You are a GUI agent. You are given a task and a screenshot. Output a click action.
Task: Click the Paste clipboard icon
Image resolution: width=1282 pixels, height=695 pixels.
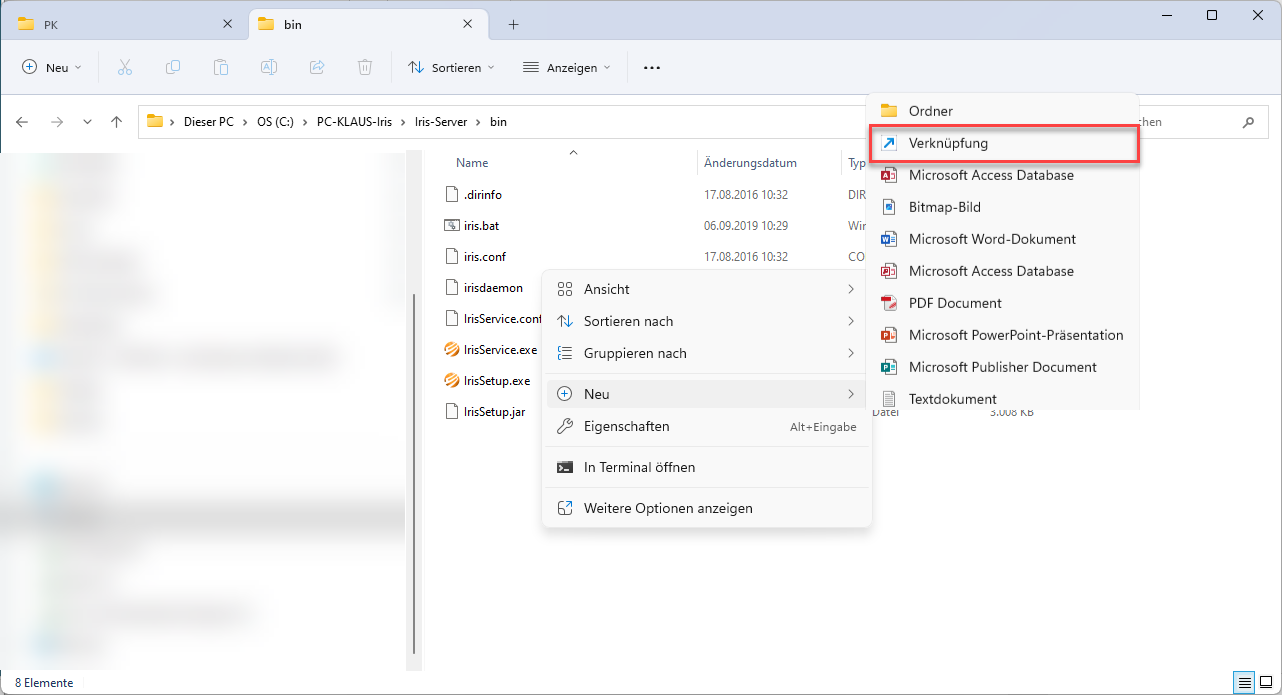[x=221, y=67]
